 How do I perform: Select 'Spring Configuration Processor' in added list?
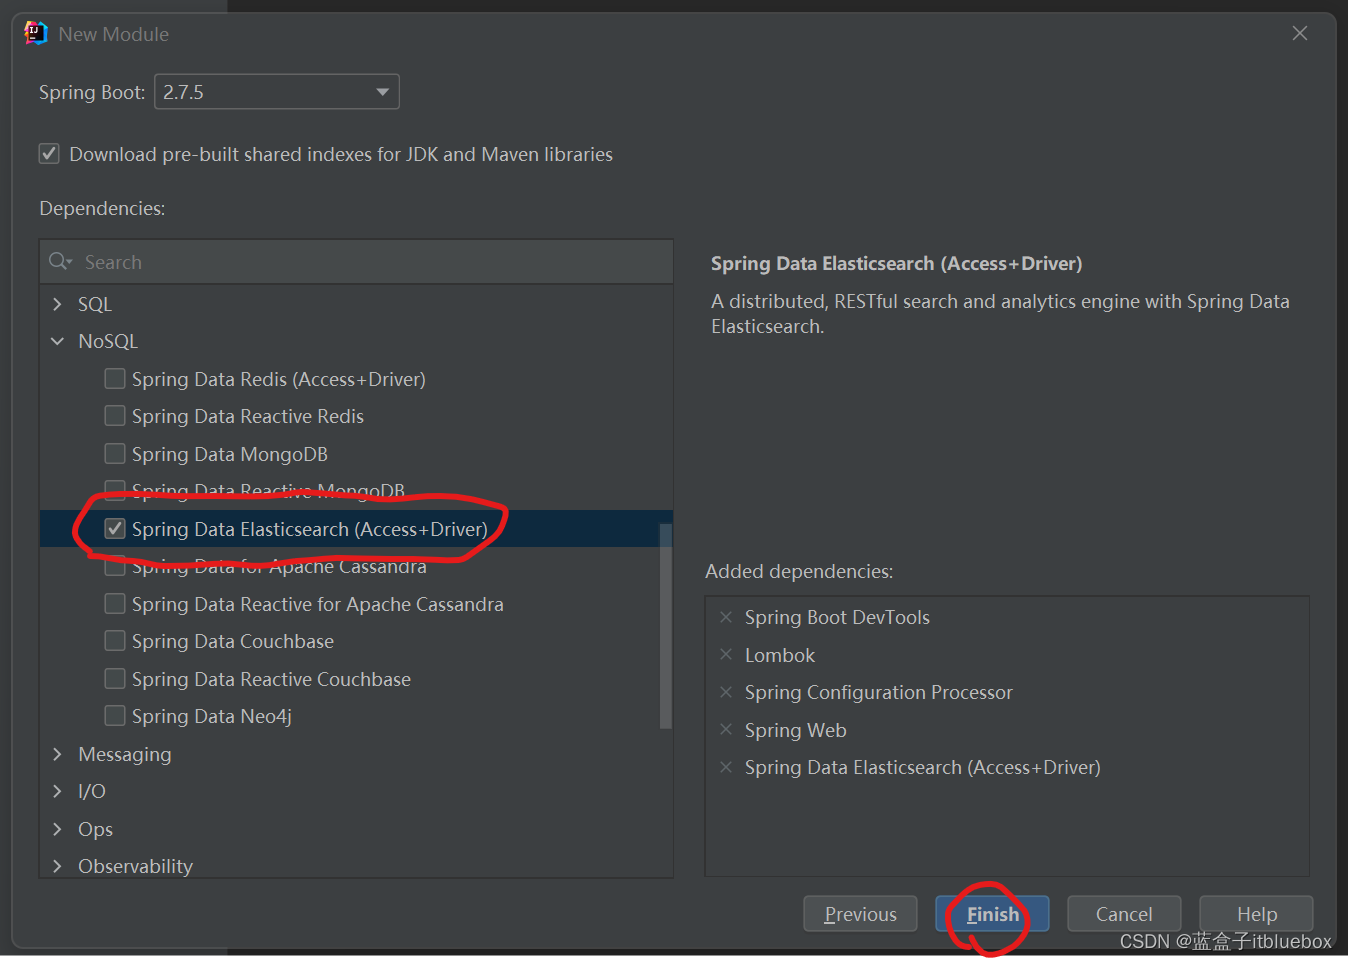point(878,692)
